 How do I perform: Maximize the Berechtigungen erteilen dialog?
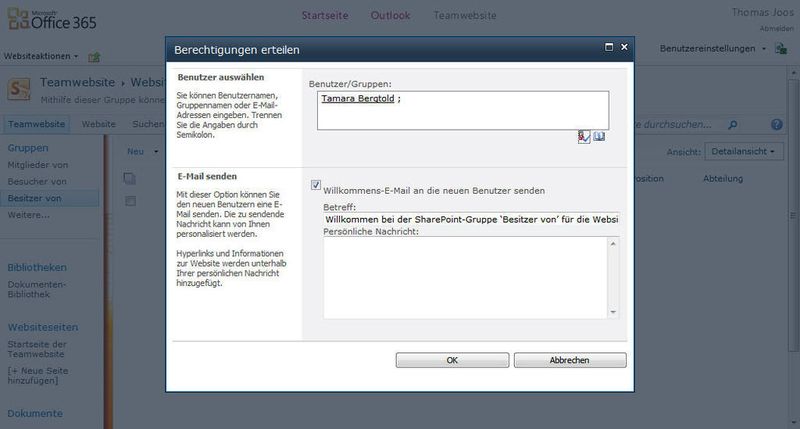pos(609,47)
